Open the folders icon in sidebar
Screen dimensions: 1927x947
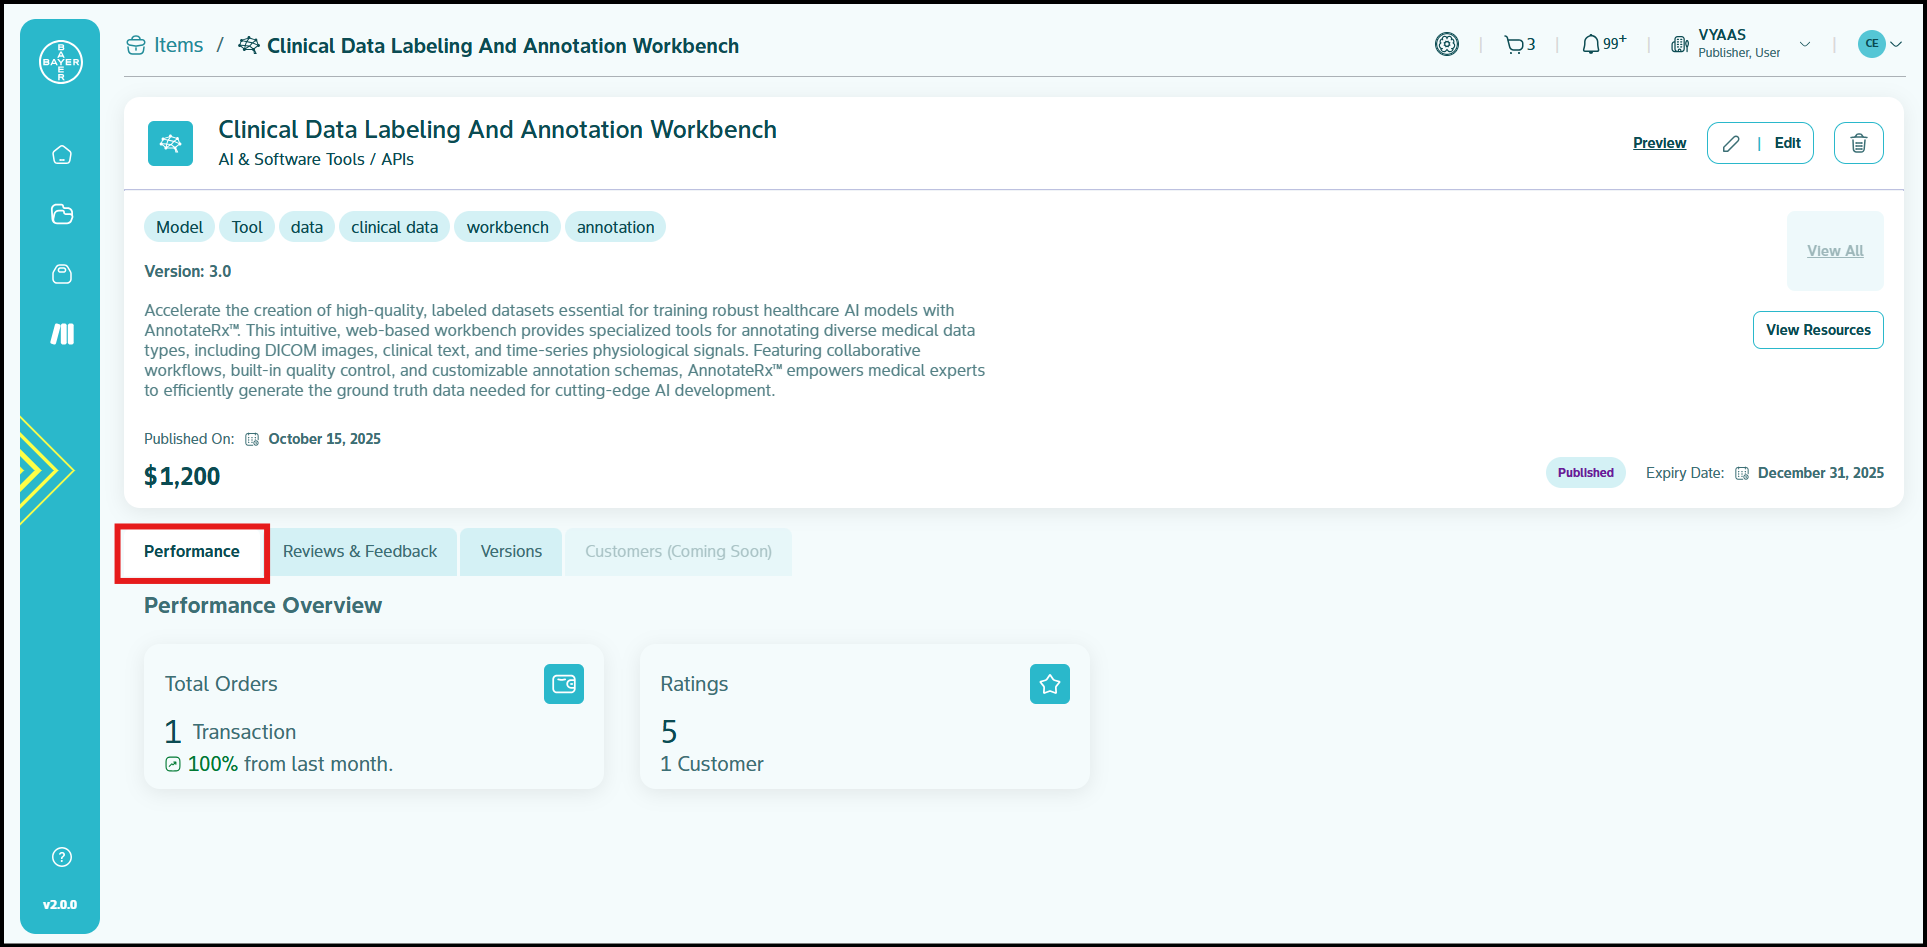62,214
